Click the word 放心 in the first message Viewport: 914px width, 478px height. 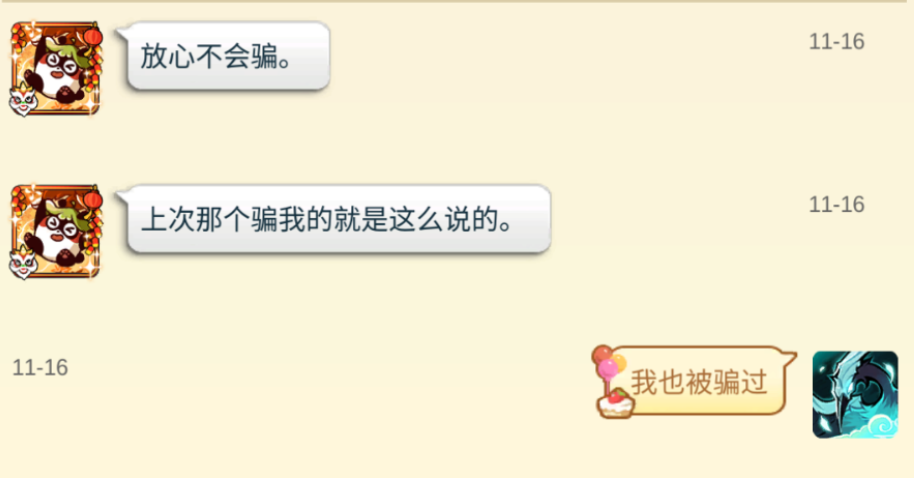[x=168, y=57]
